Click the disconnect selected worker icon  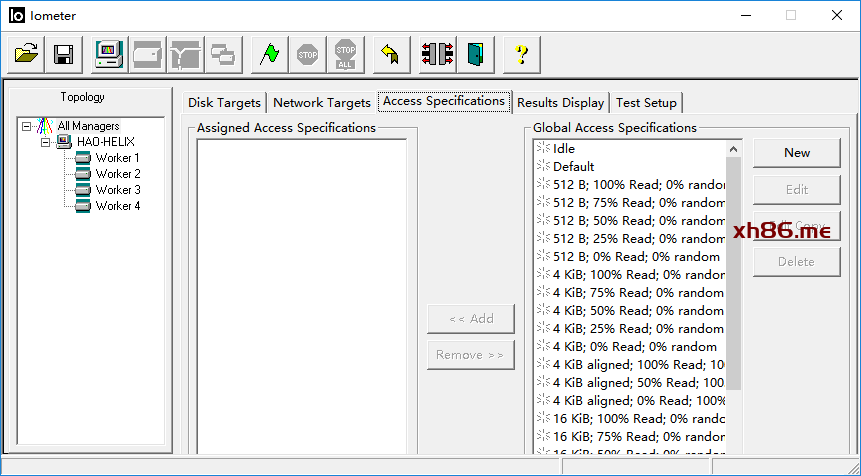[x=438, y=54]
